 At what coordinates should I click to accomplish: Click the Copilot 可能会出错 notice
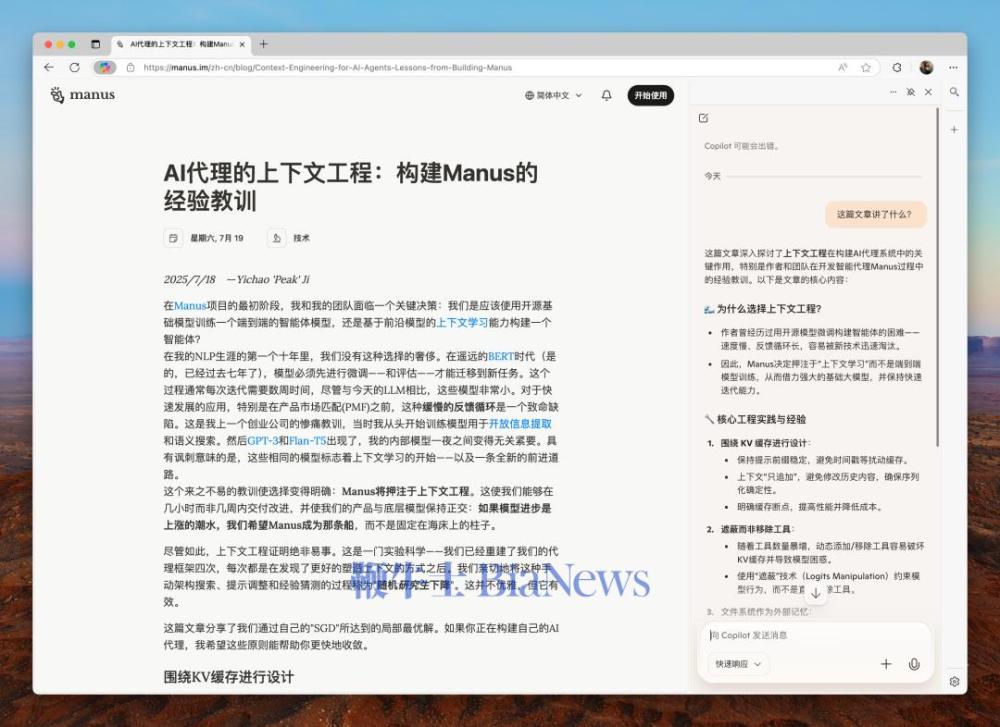pos(742,146)
